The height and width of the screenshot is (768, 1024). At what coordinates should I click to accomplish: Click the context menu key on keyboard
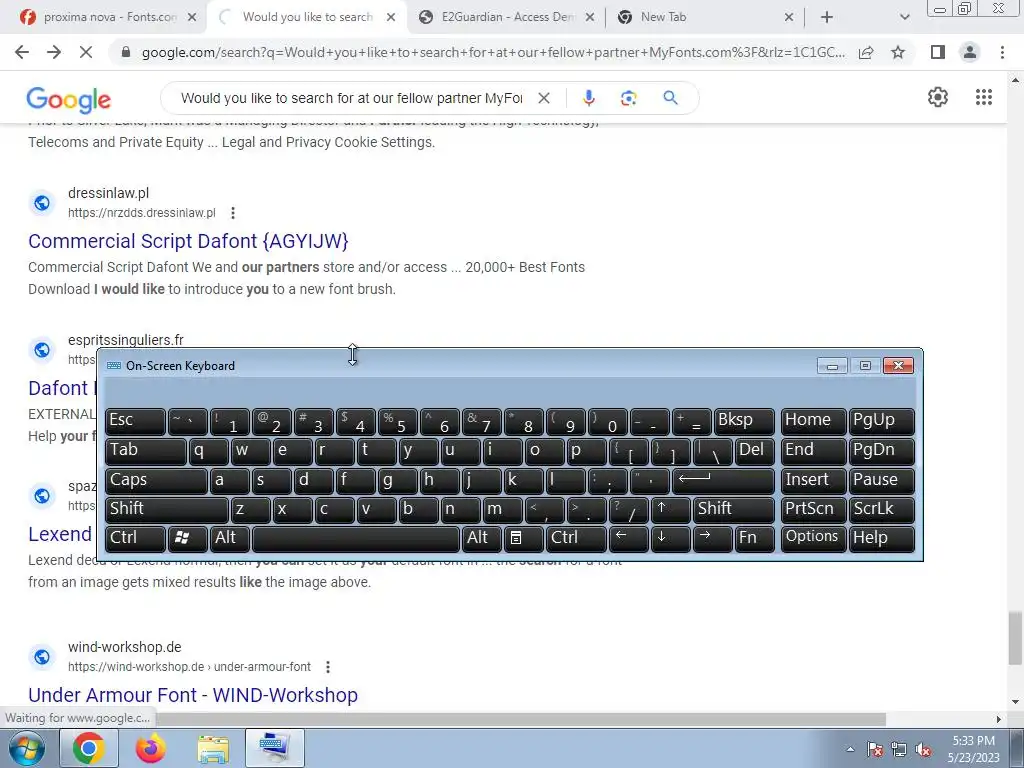[522, 538]
